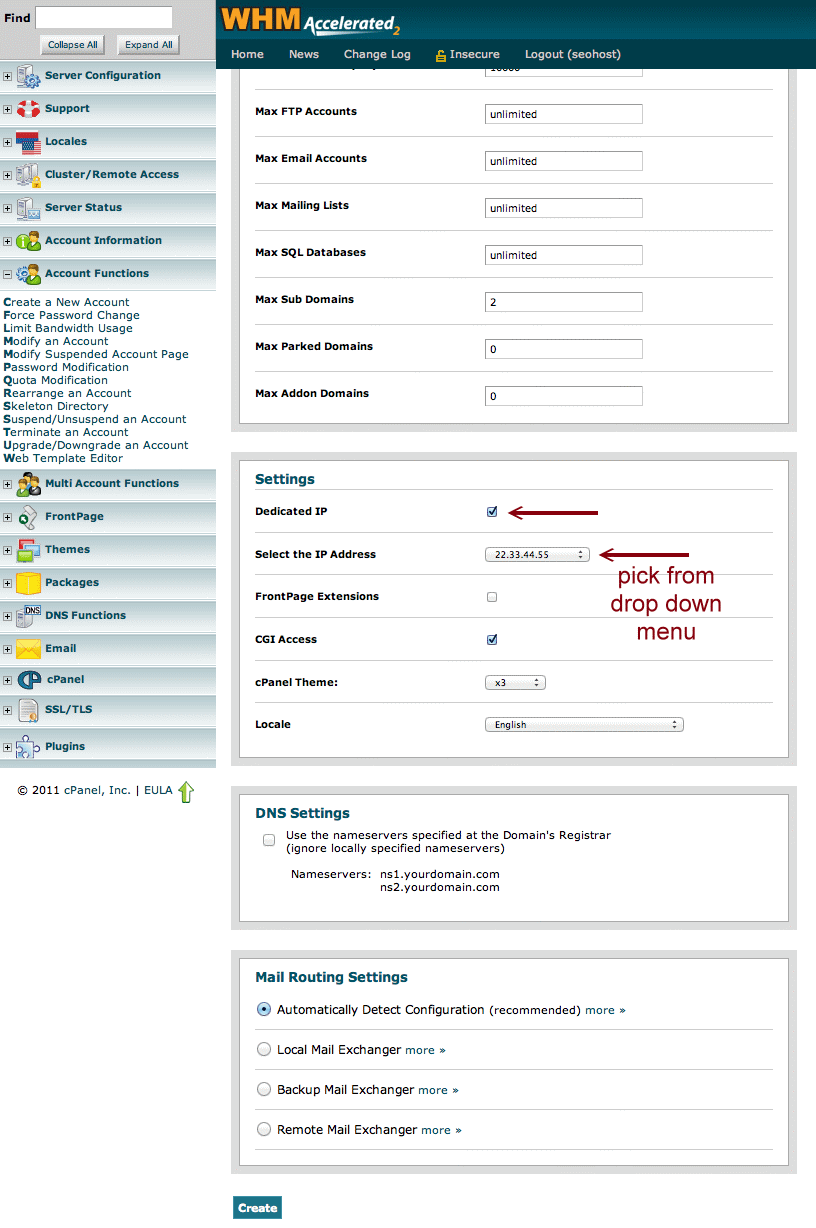Open Upgrade/Downgrade an Account link

[96, 445]
